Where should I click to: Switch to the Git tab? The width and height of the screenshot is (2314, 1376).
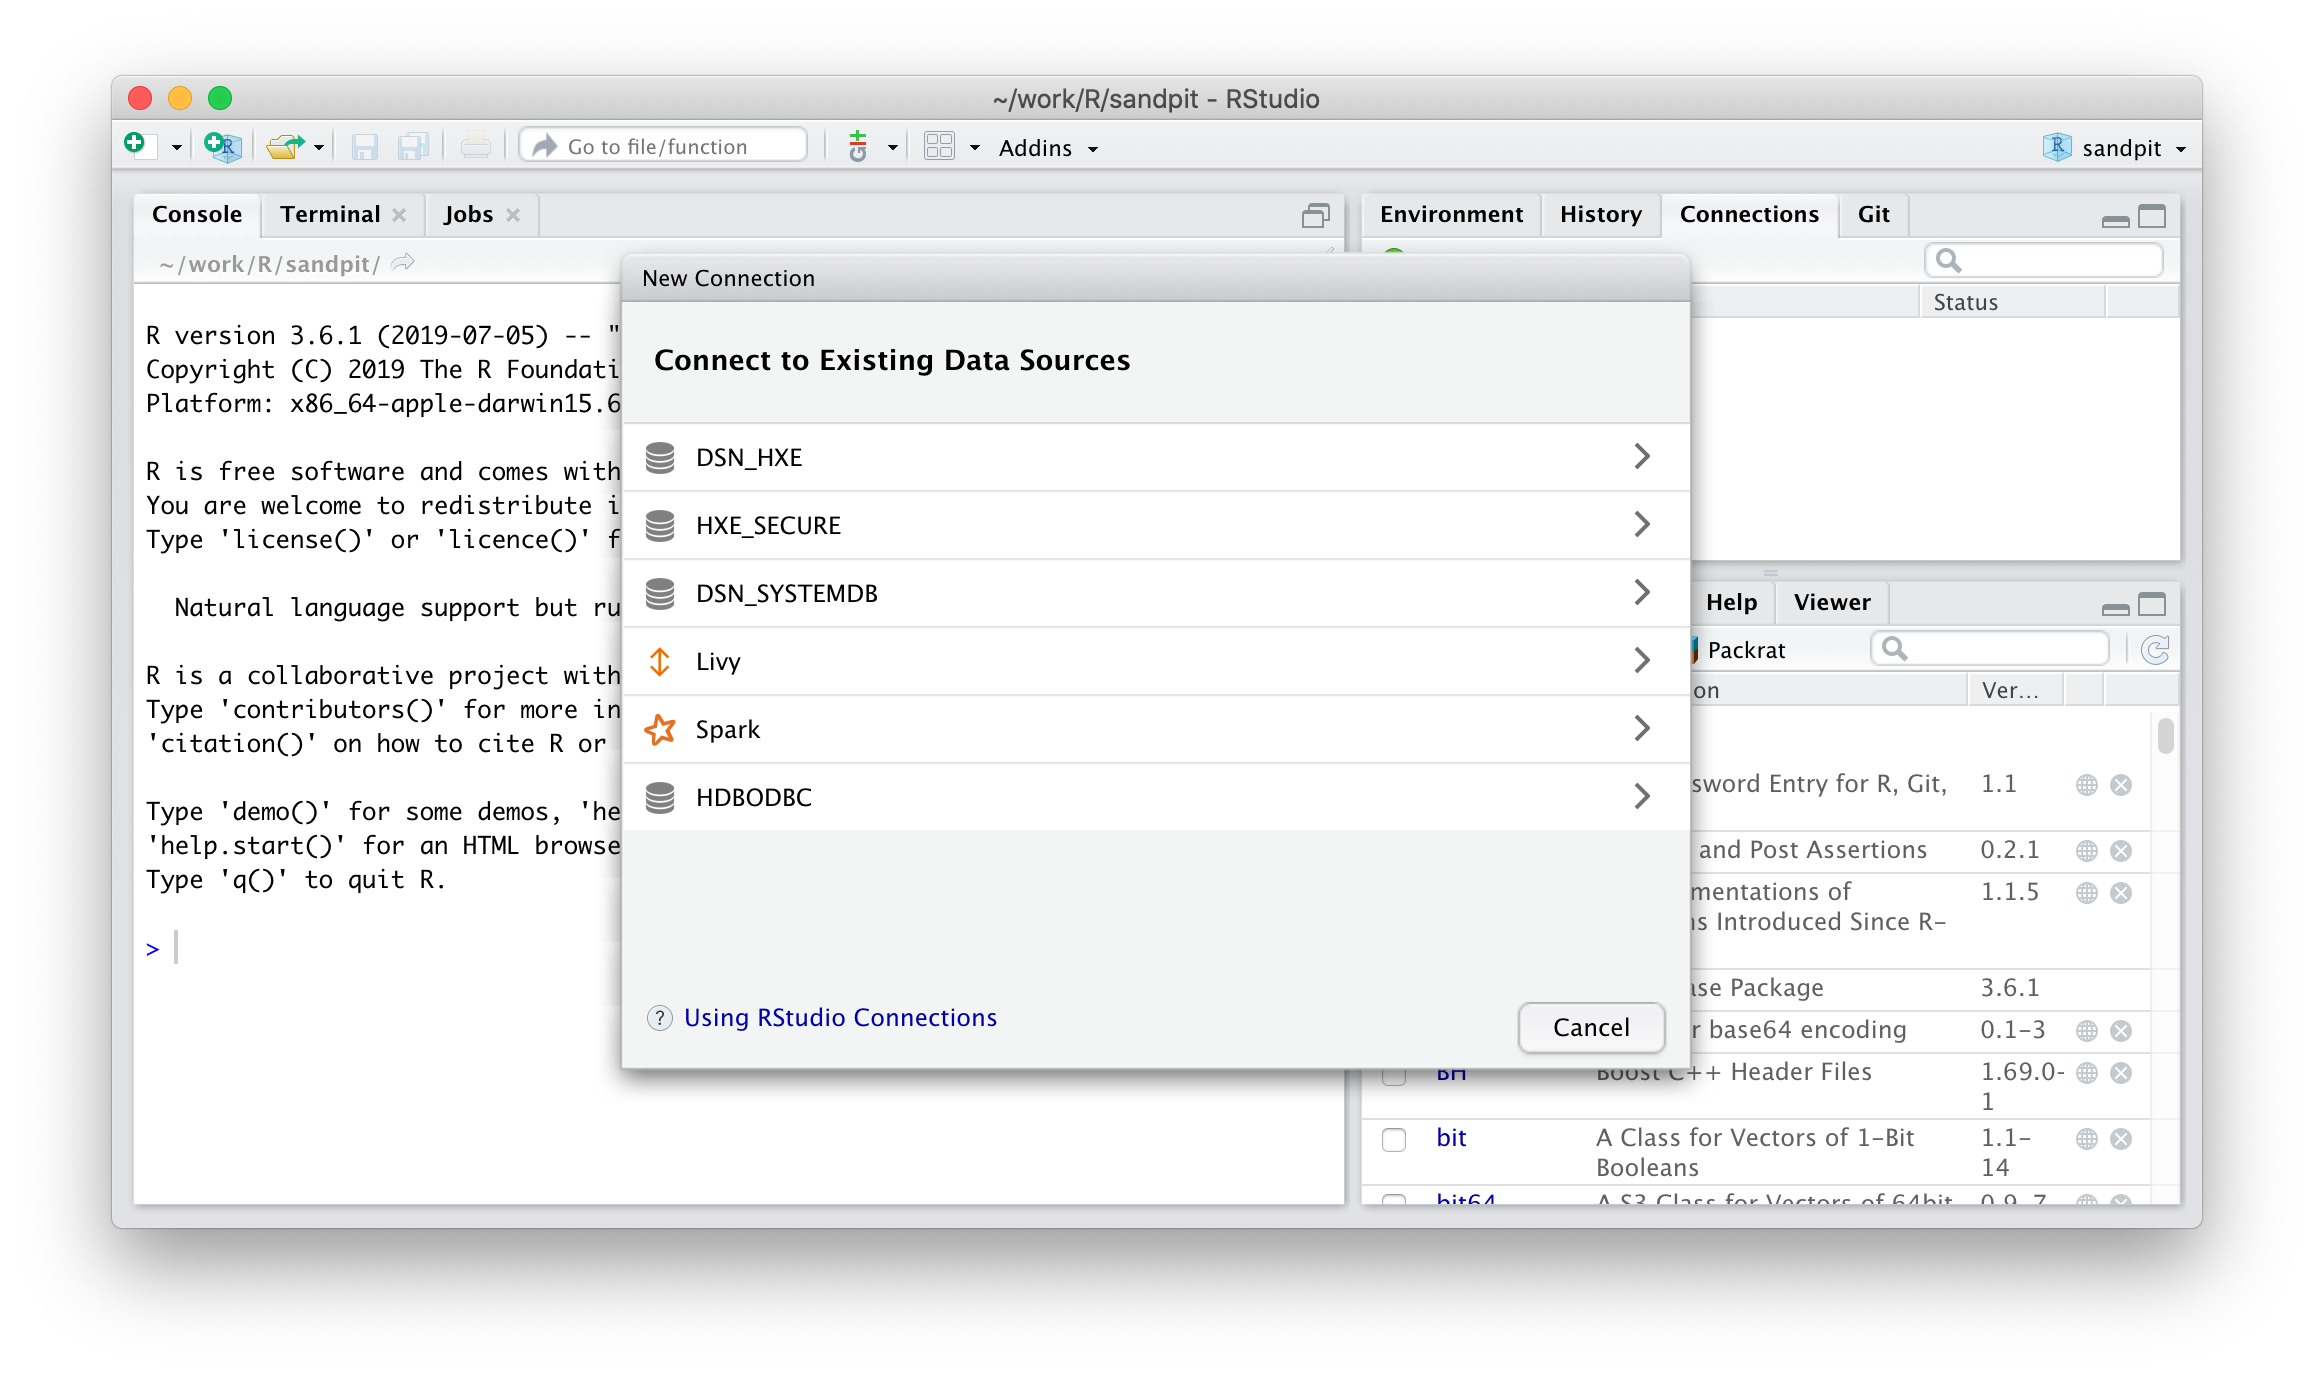click(x=1873, y=214)
